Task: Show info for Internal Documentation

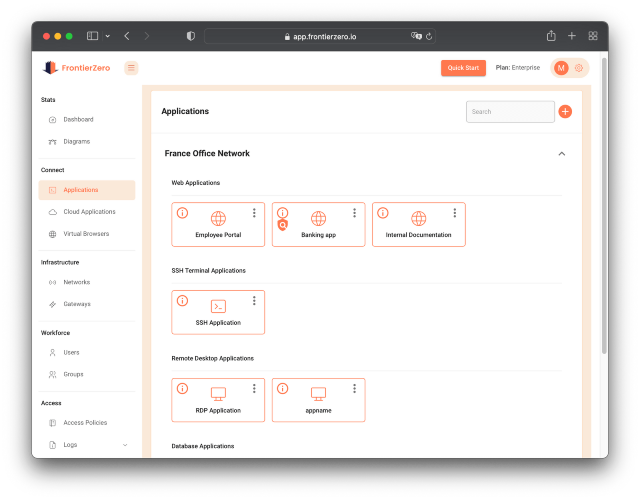Action: (383, 213)
